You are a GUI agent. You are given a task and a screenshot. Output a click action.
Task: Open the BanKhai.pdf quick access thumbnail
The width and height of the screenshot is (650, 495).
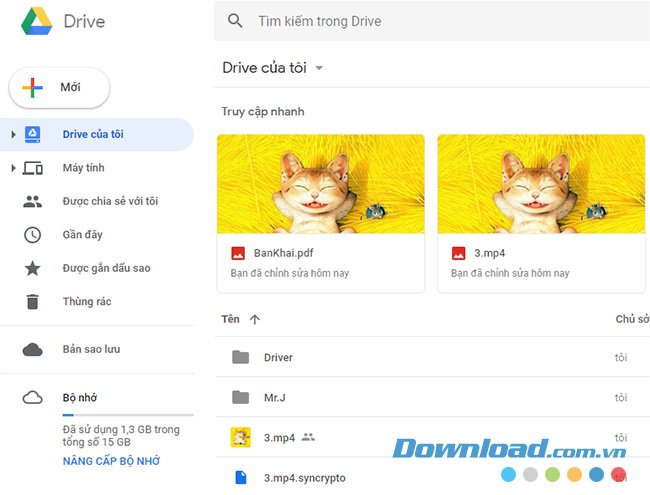pos(321,184)
